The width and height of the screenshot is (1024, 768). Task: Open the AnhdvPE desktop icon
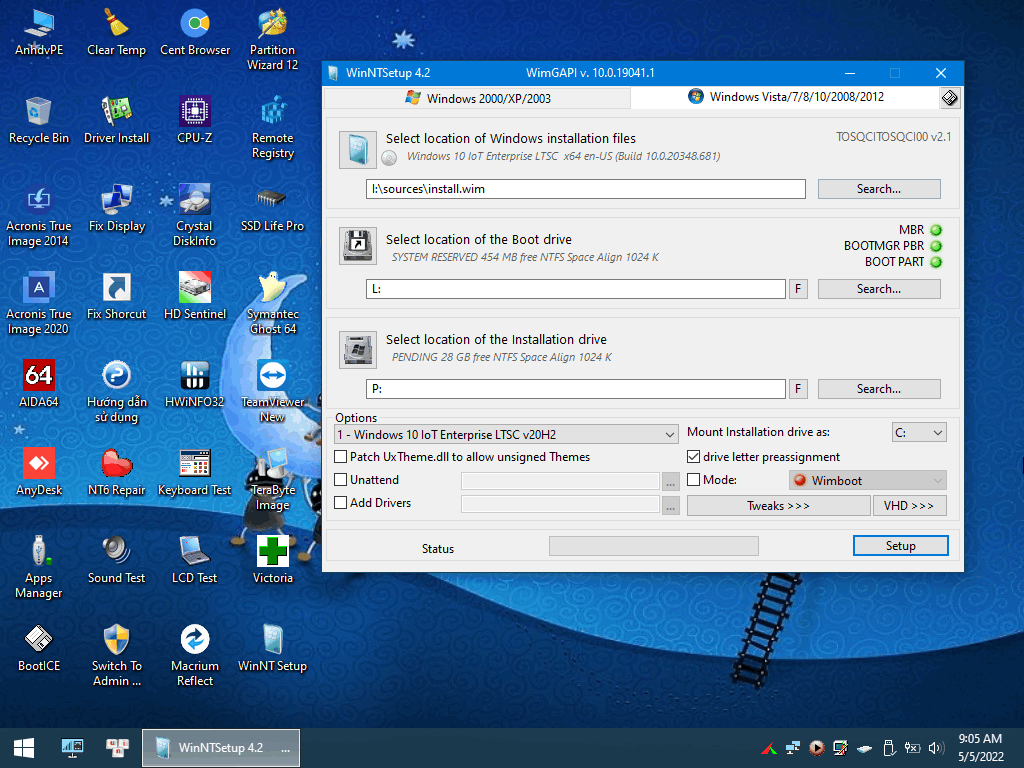click(39, 33)
